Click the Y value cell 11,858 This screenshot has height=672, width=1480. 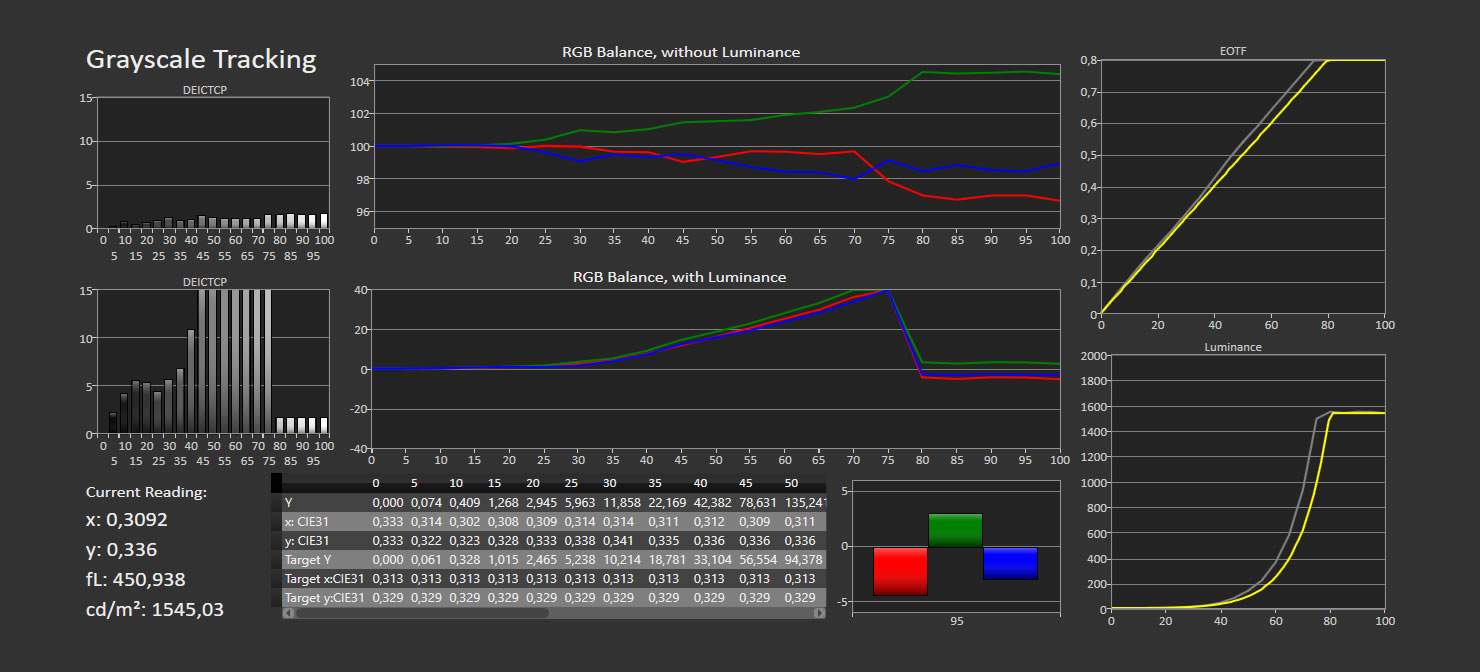click(621, 502)
